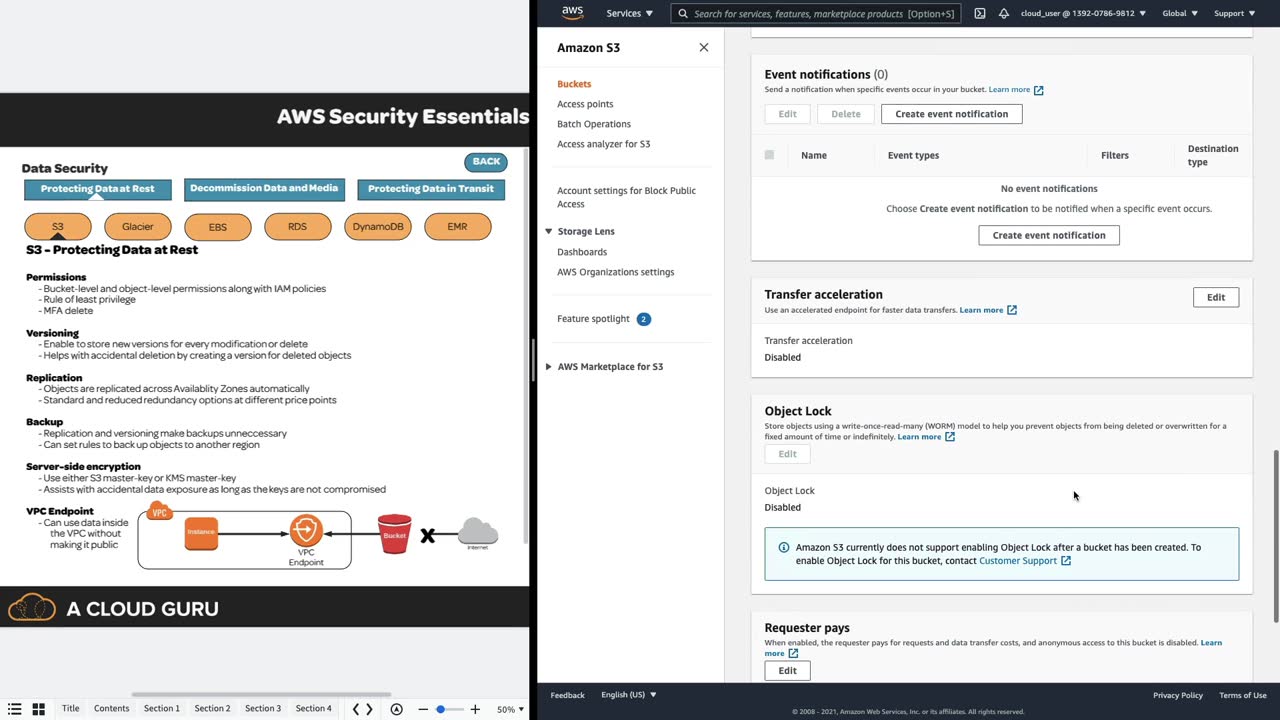Click the AWS logo home icon
The width and height of the screenshot is (1280, 720).
(x=572, y=13)
